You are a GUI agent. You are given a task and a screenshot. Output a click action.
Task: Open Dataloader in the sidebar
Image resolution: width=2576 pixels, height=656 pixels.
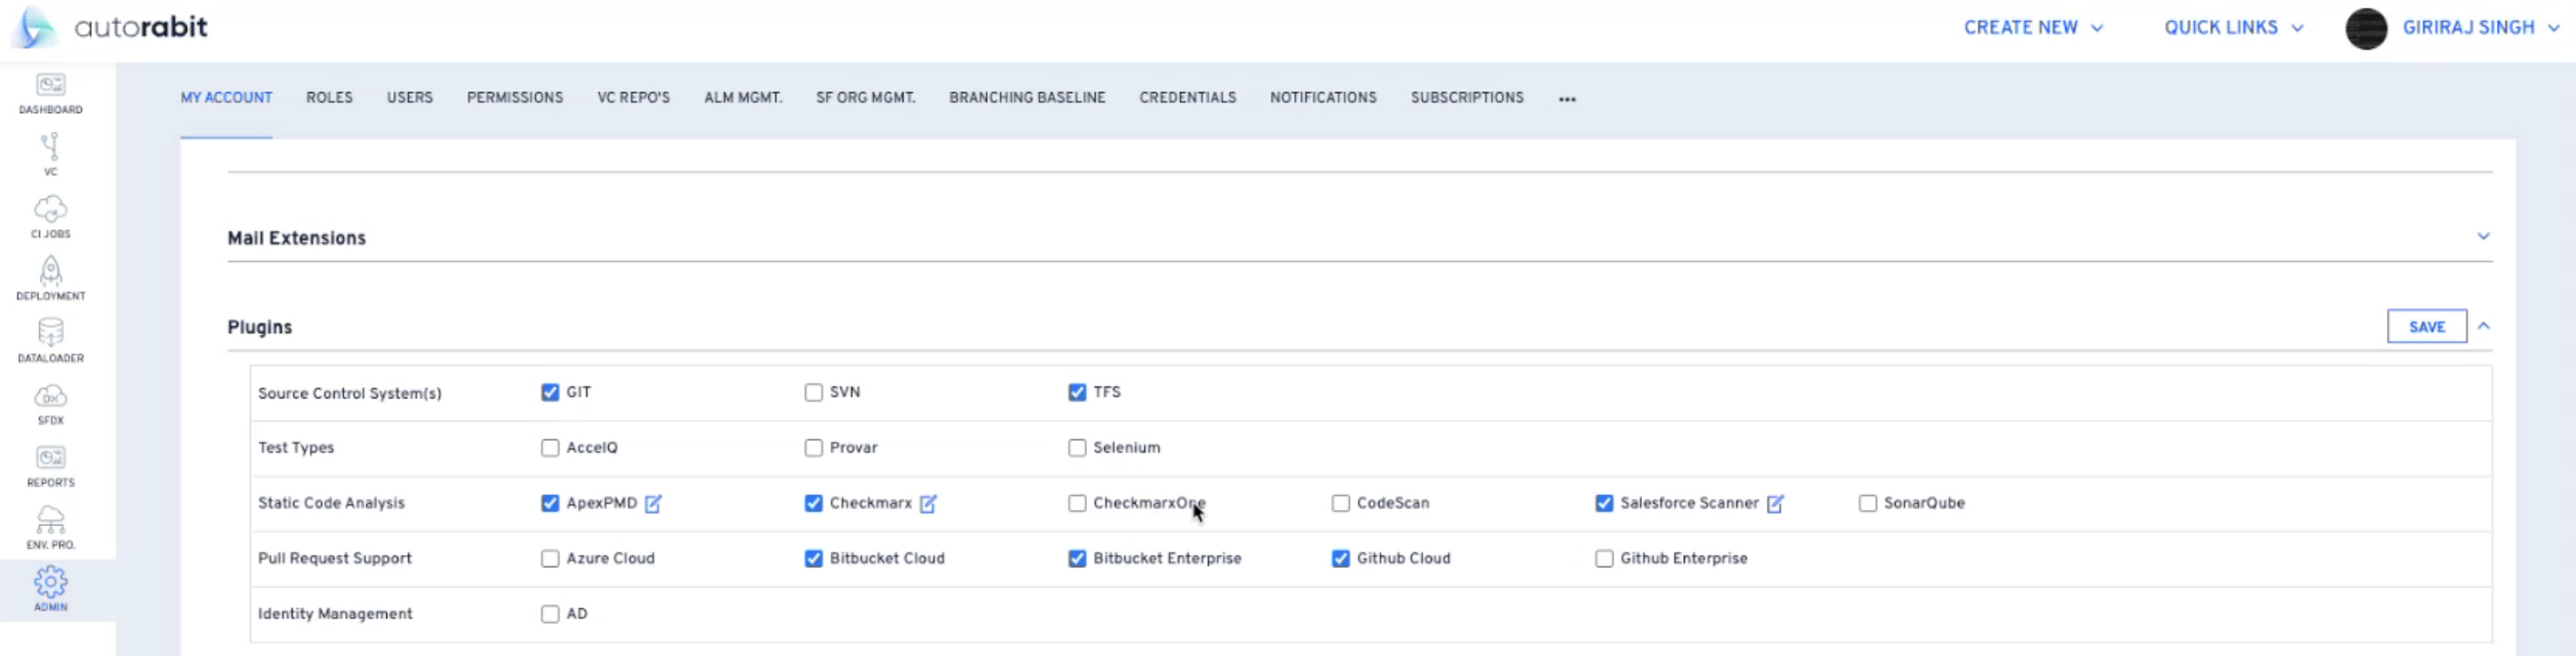(50, 340)
